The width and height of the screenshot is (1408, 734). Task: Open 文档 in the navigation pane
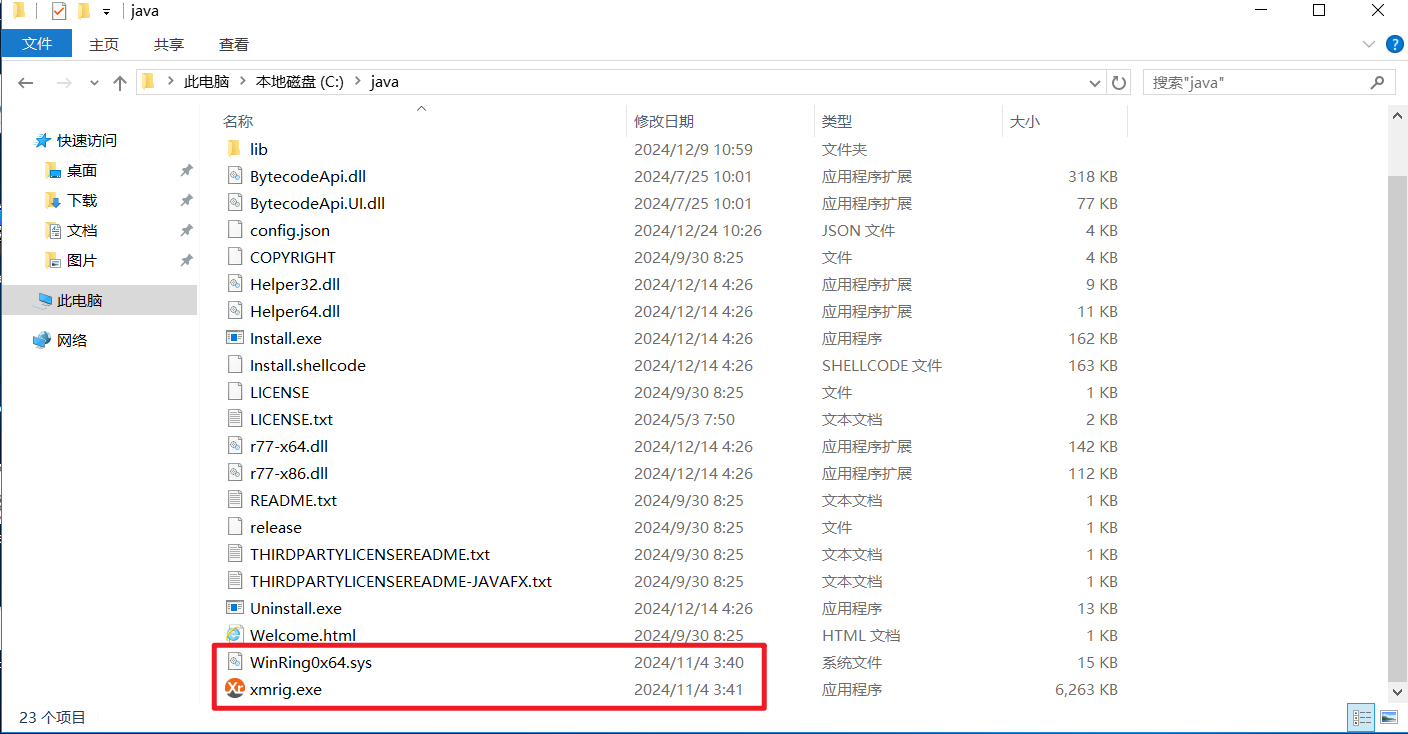[x=82, y=231]
